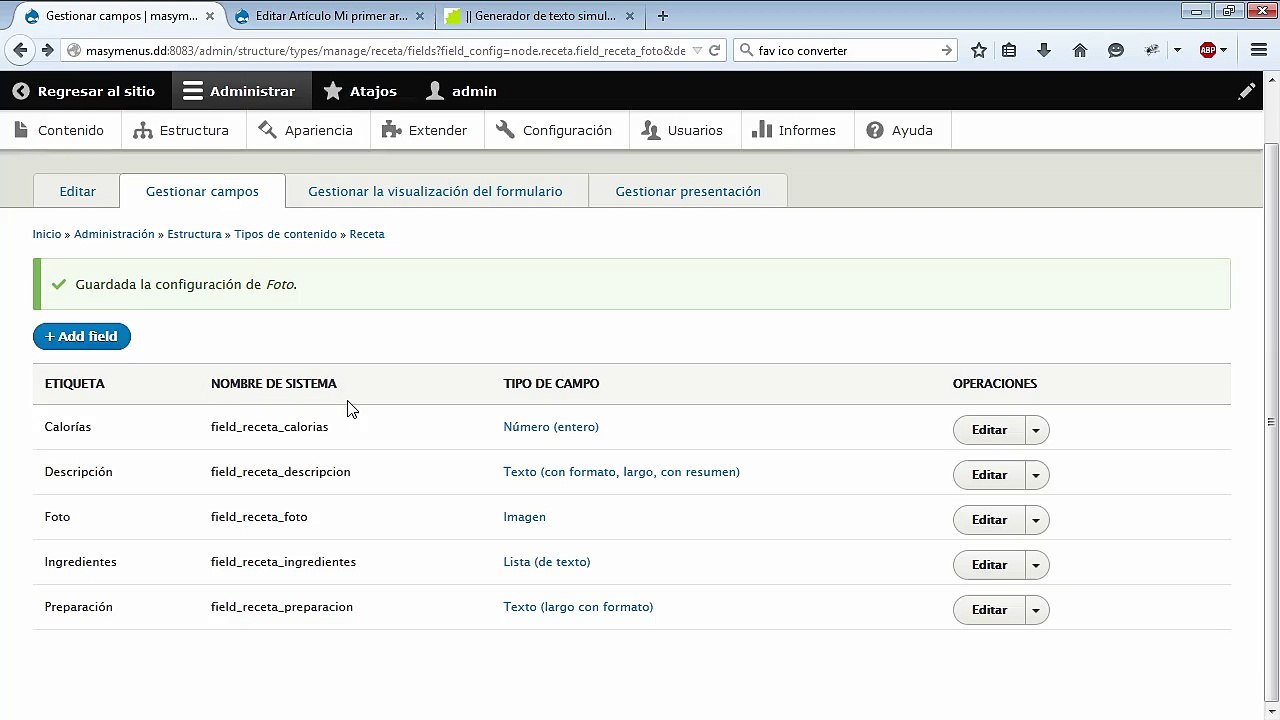Click the search go arrow in search box
The image size is (1280, 720).
tap(946, 51)
